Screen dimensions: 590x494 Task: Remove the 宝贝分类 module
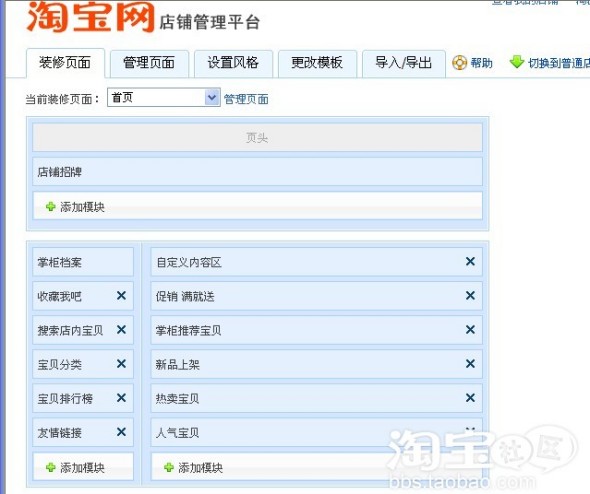coord(121,364)
